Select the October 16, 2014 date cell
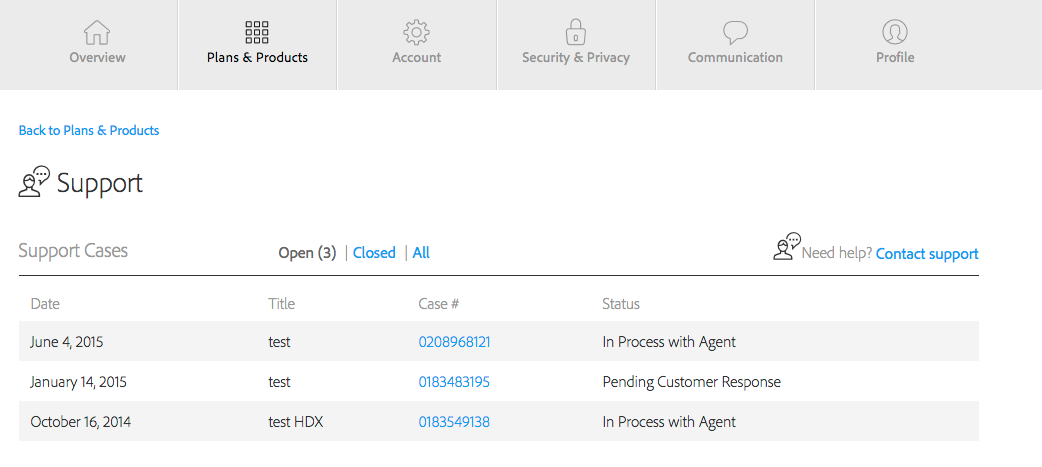 click(x=80, y=422)
